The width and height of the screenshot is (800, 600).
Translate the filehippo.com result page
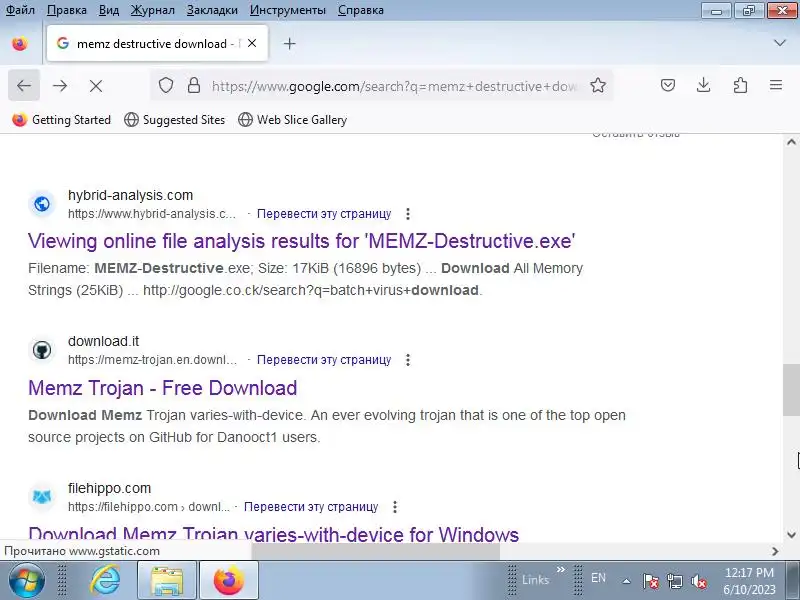coord(311,507)
